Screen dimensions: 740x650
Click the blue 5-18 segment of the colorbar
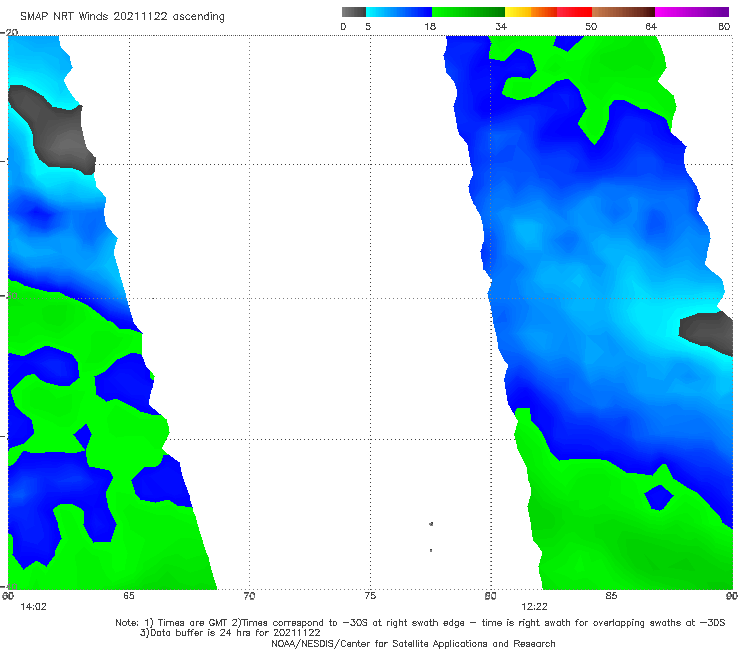point(399,12)
